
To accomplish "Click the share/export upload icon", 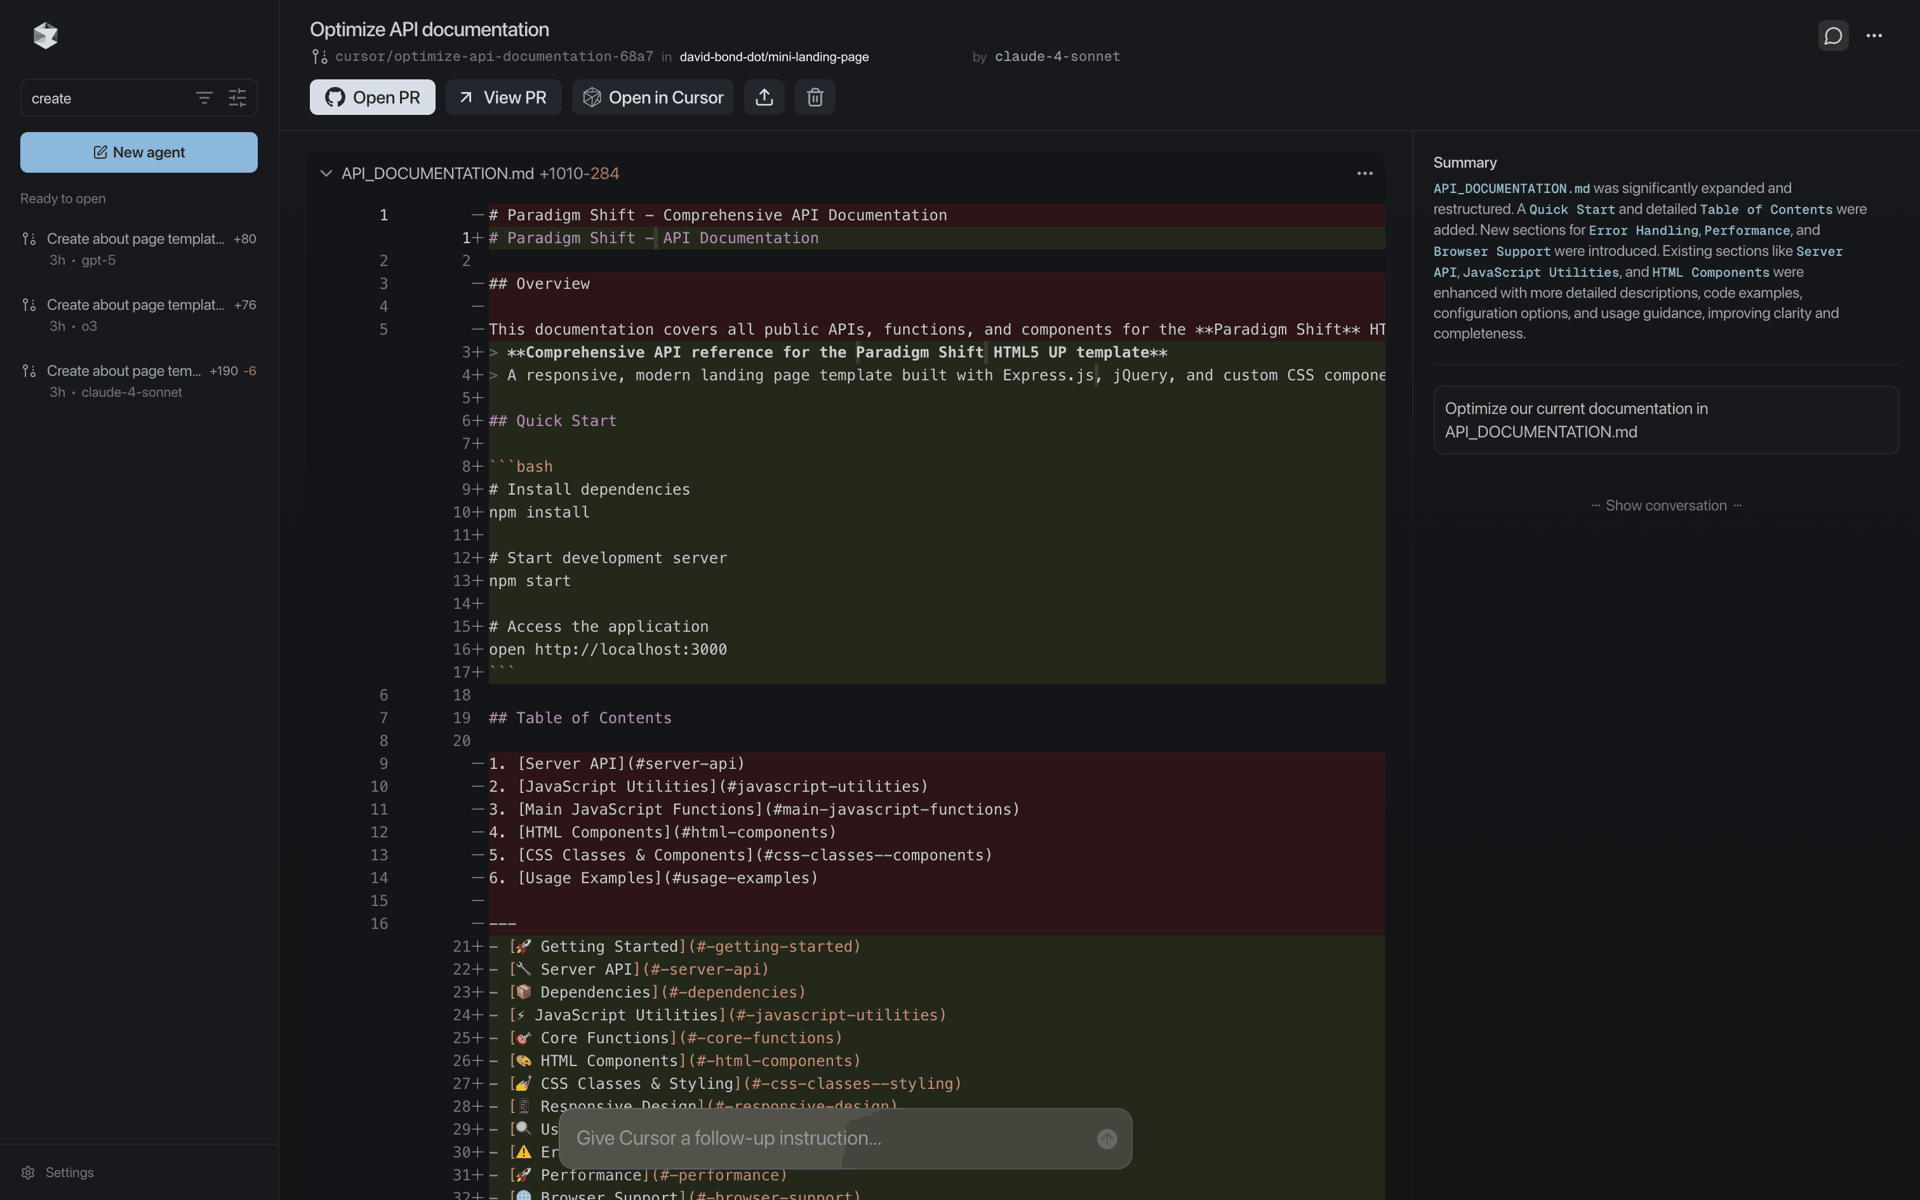I will point(764,97).
